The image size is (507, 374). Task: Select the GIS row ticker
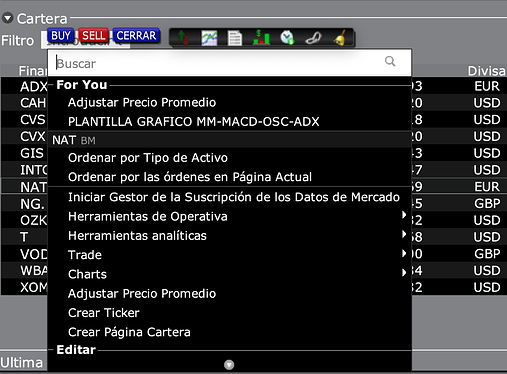(x=32, y=153)
